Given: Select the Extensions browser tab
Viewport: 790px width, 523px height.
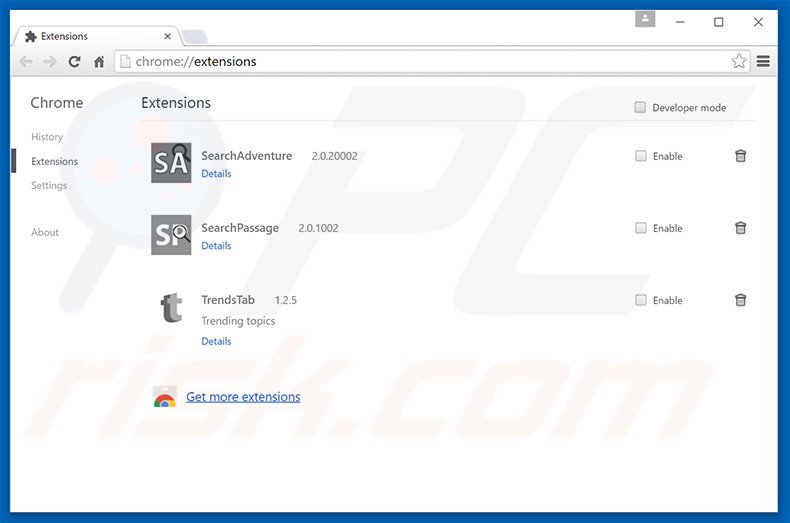Looking at the screenshot, I should [96, 36].
